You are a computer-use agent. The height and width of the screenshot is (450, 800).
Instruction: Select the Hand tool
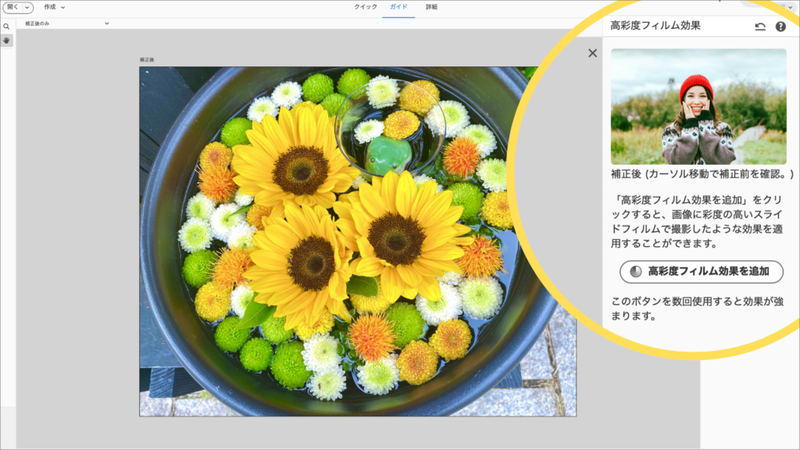[x=7, y=40]
